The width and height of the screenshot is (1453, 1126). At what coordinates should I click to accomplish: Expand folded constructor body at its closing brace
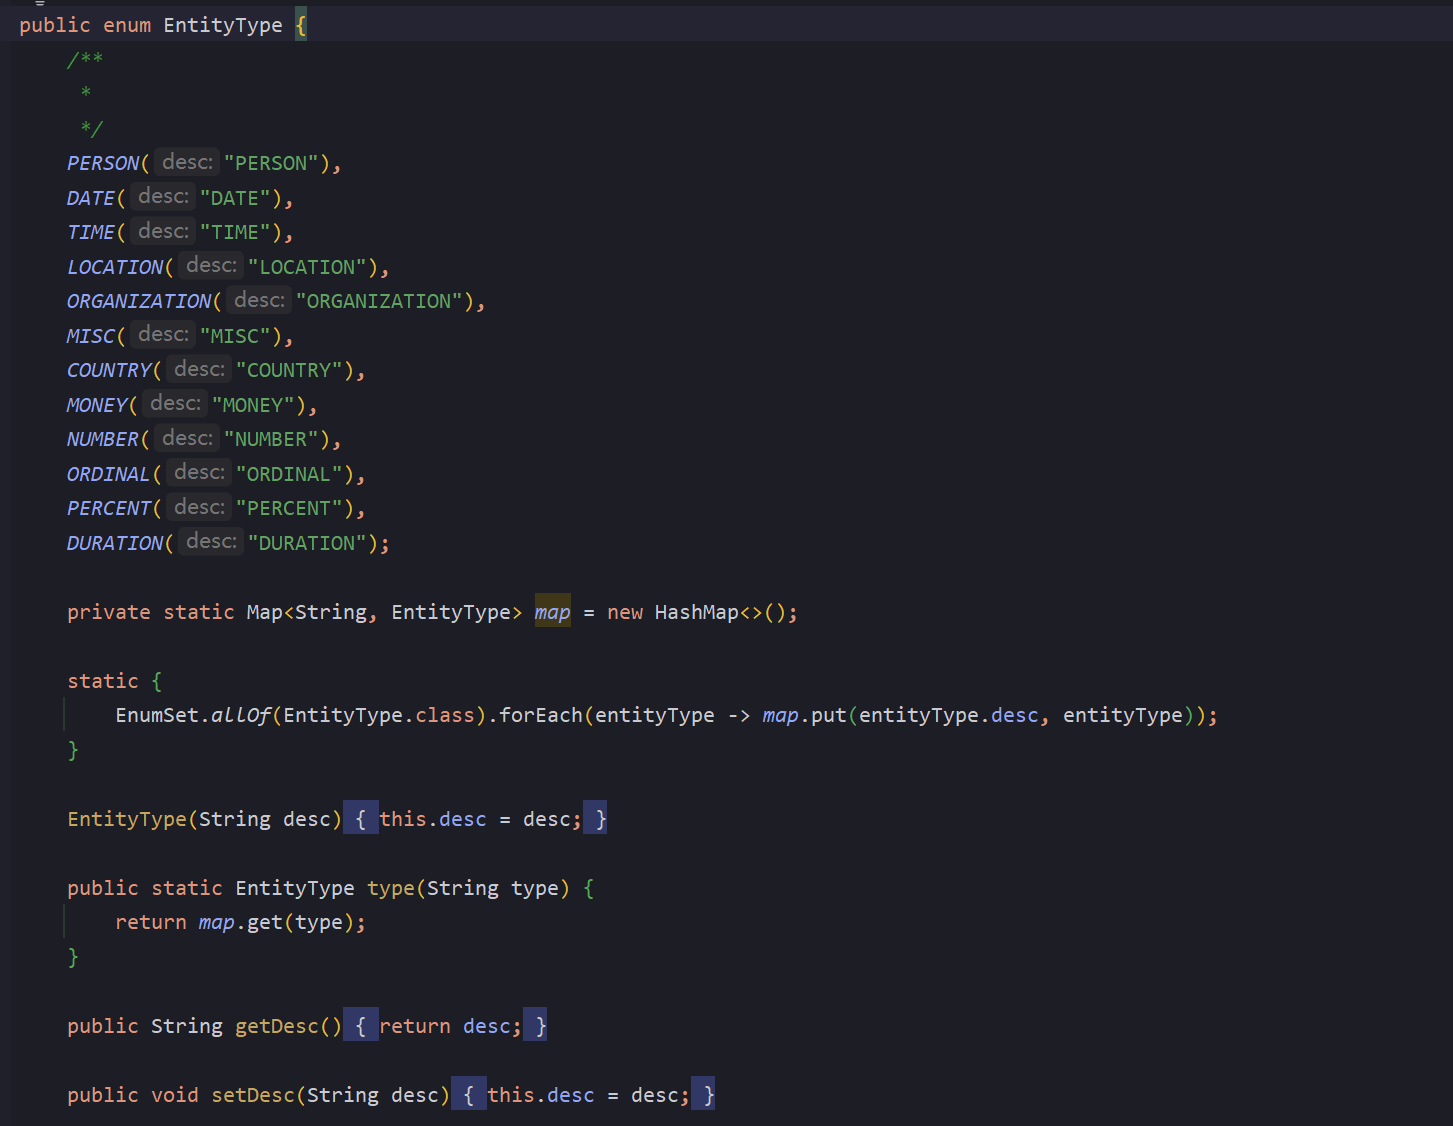tap(596, 819)
